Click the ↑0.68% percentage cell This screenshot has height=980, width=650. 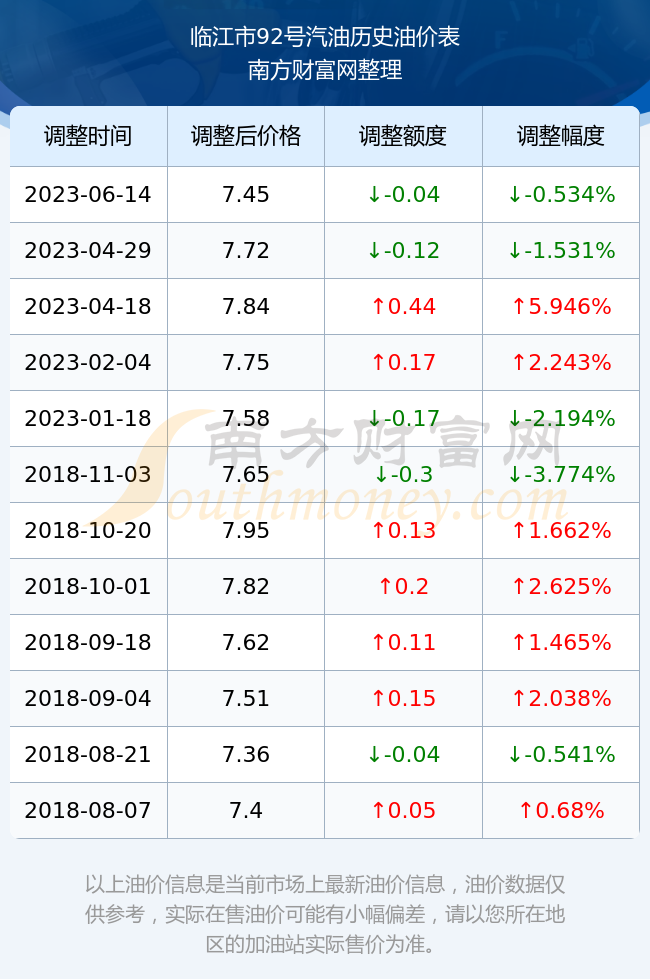pyautogui.click(x=561, y=810)
